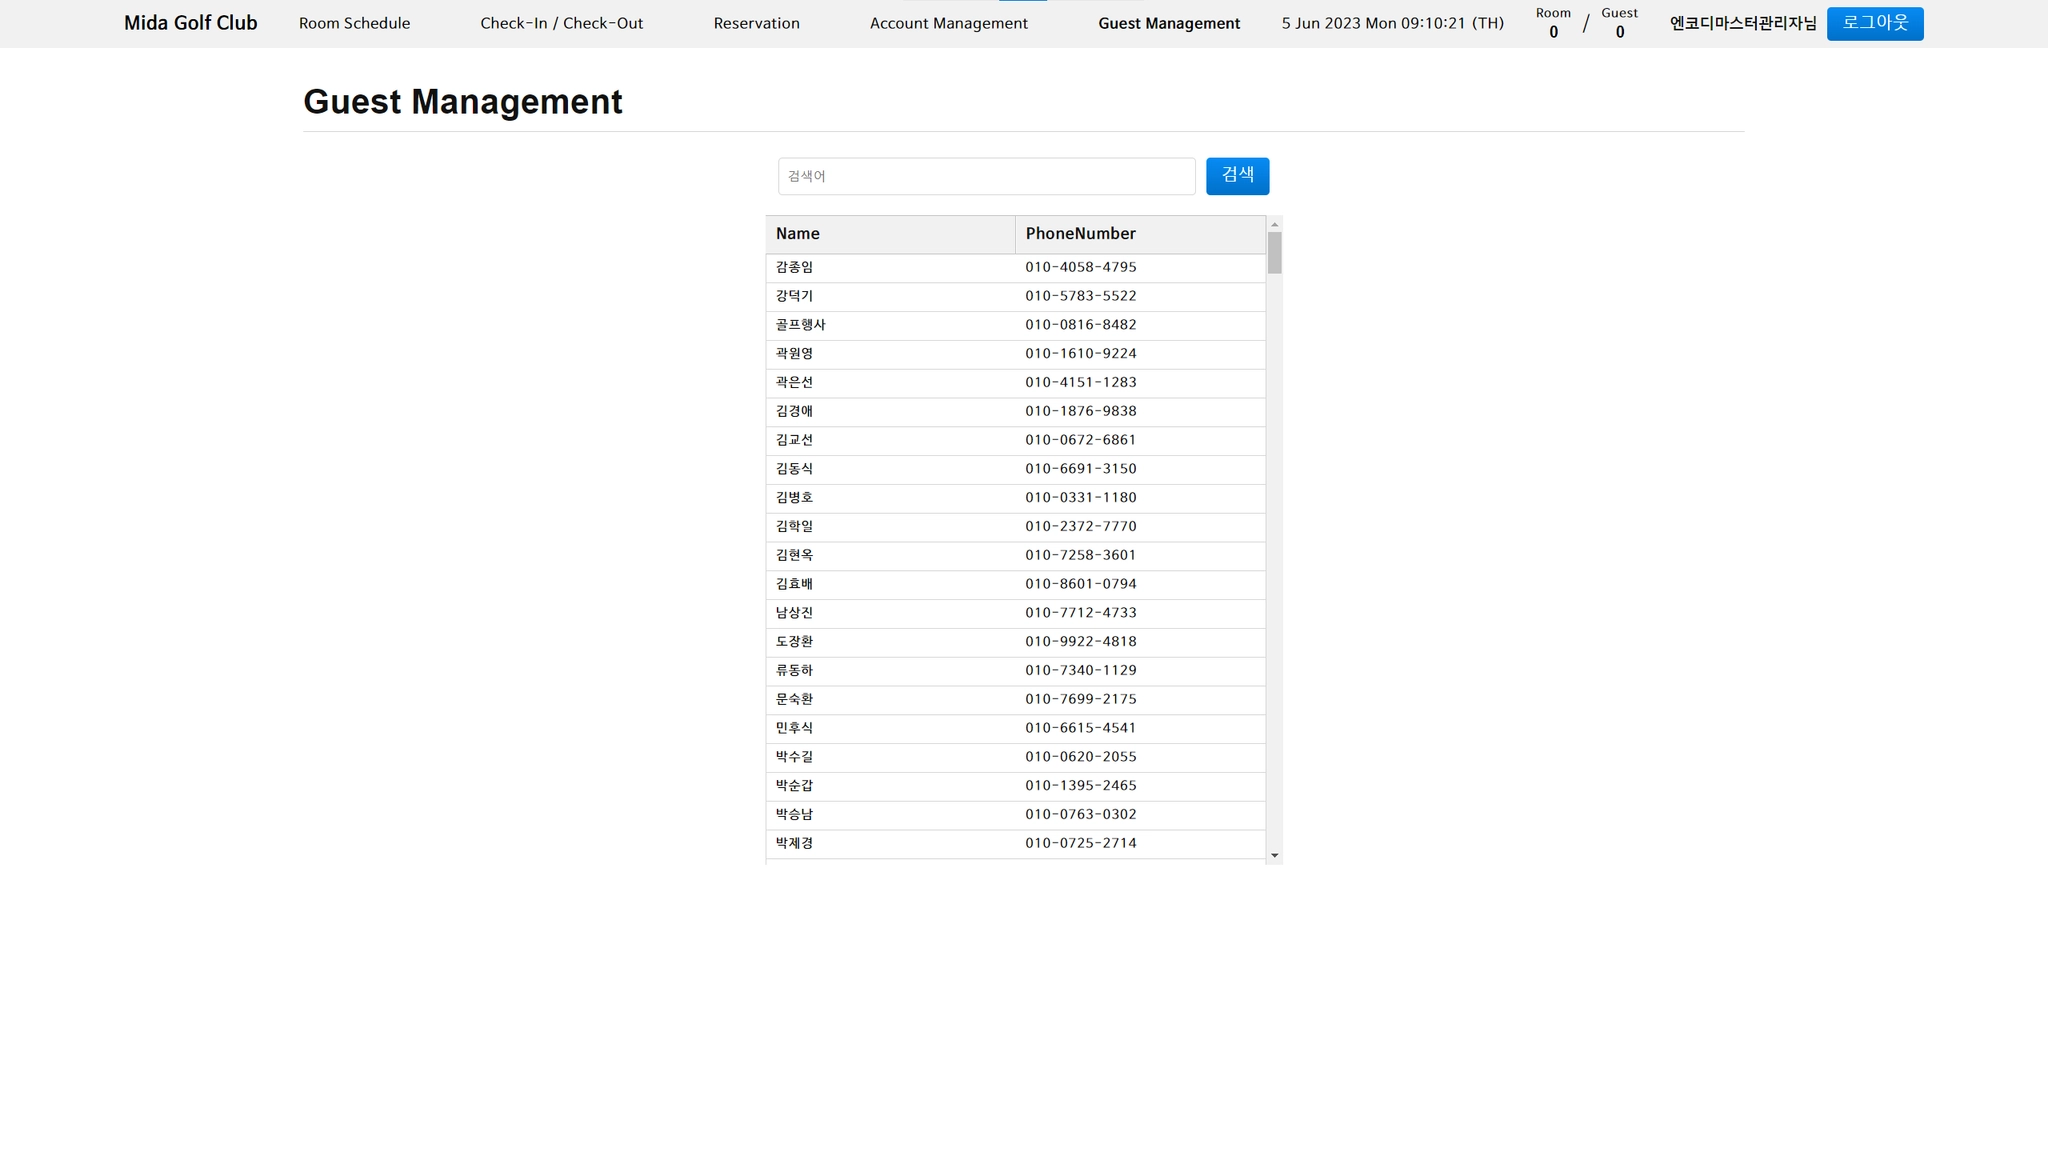Click the scrollbar up arrow
Viewport: 2048px width, 1152px height.
coord(1274,224)
